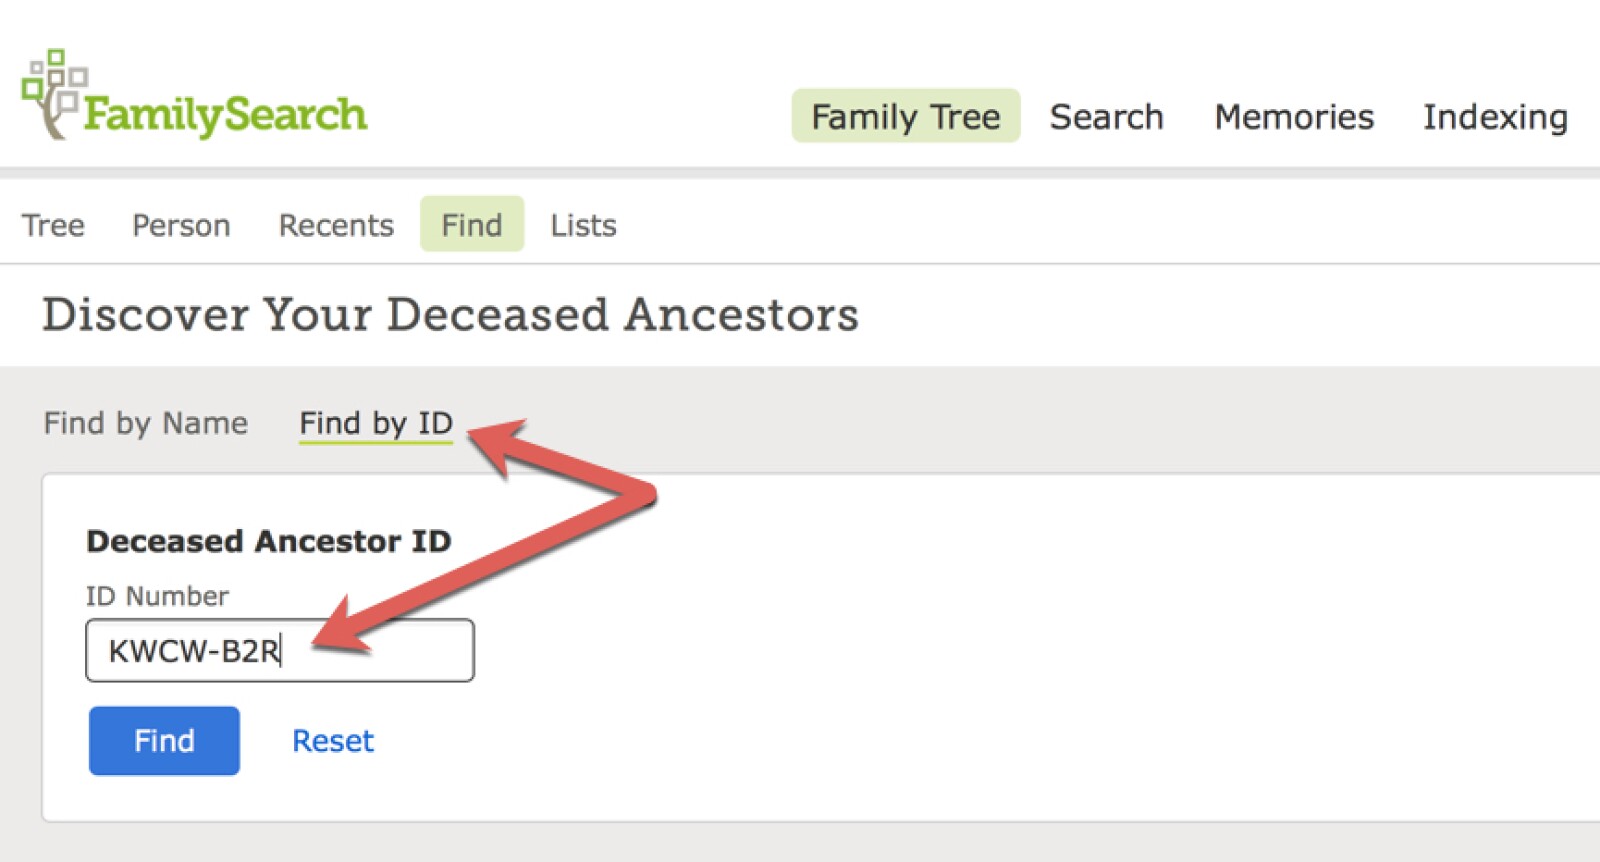Viewport: 1600px width, 862px height.
Task: Click the Discover Your Deceased Ancestors heading
Action: [450, 314]
